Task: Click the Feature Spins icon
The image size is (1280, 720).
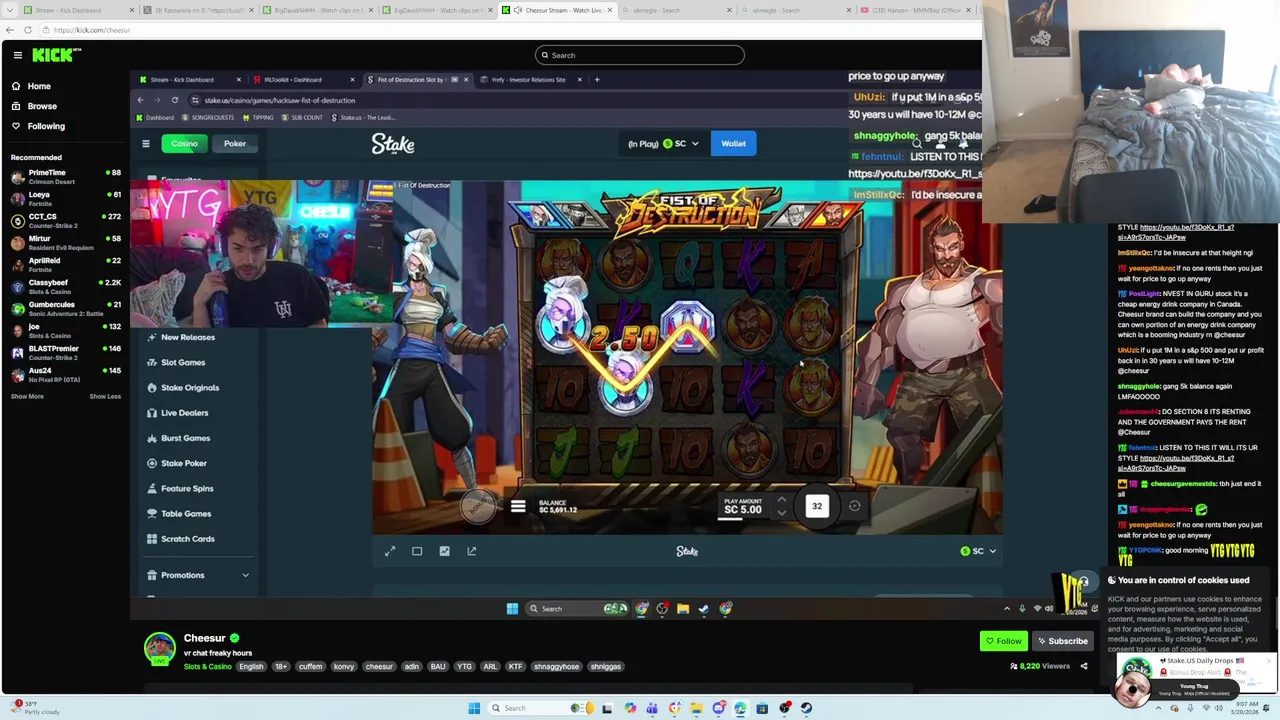Action: pos(152,488)
